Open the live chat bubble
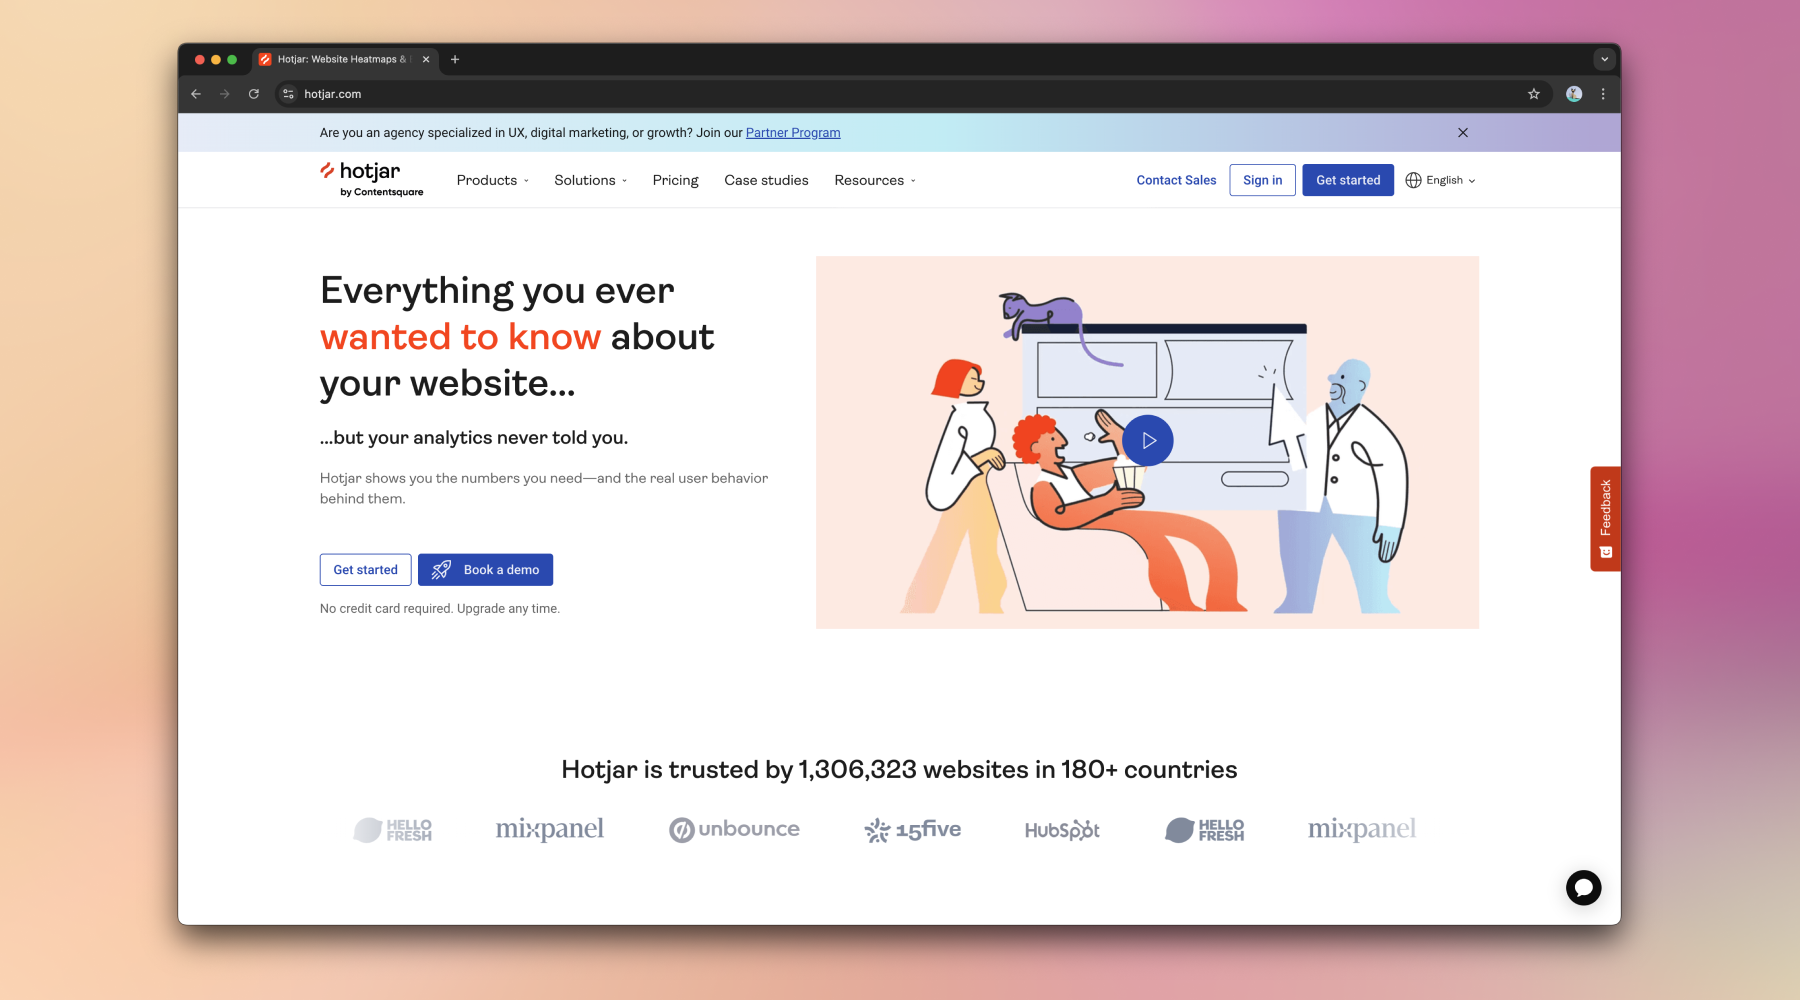The image size is (1800, 1000). (1583, 887)
